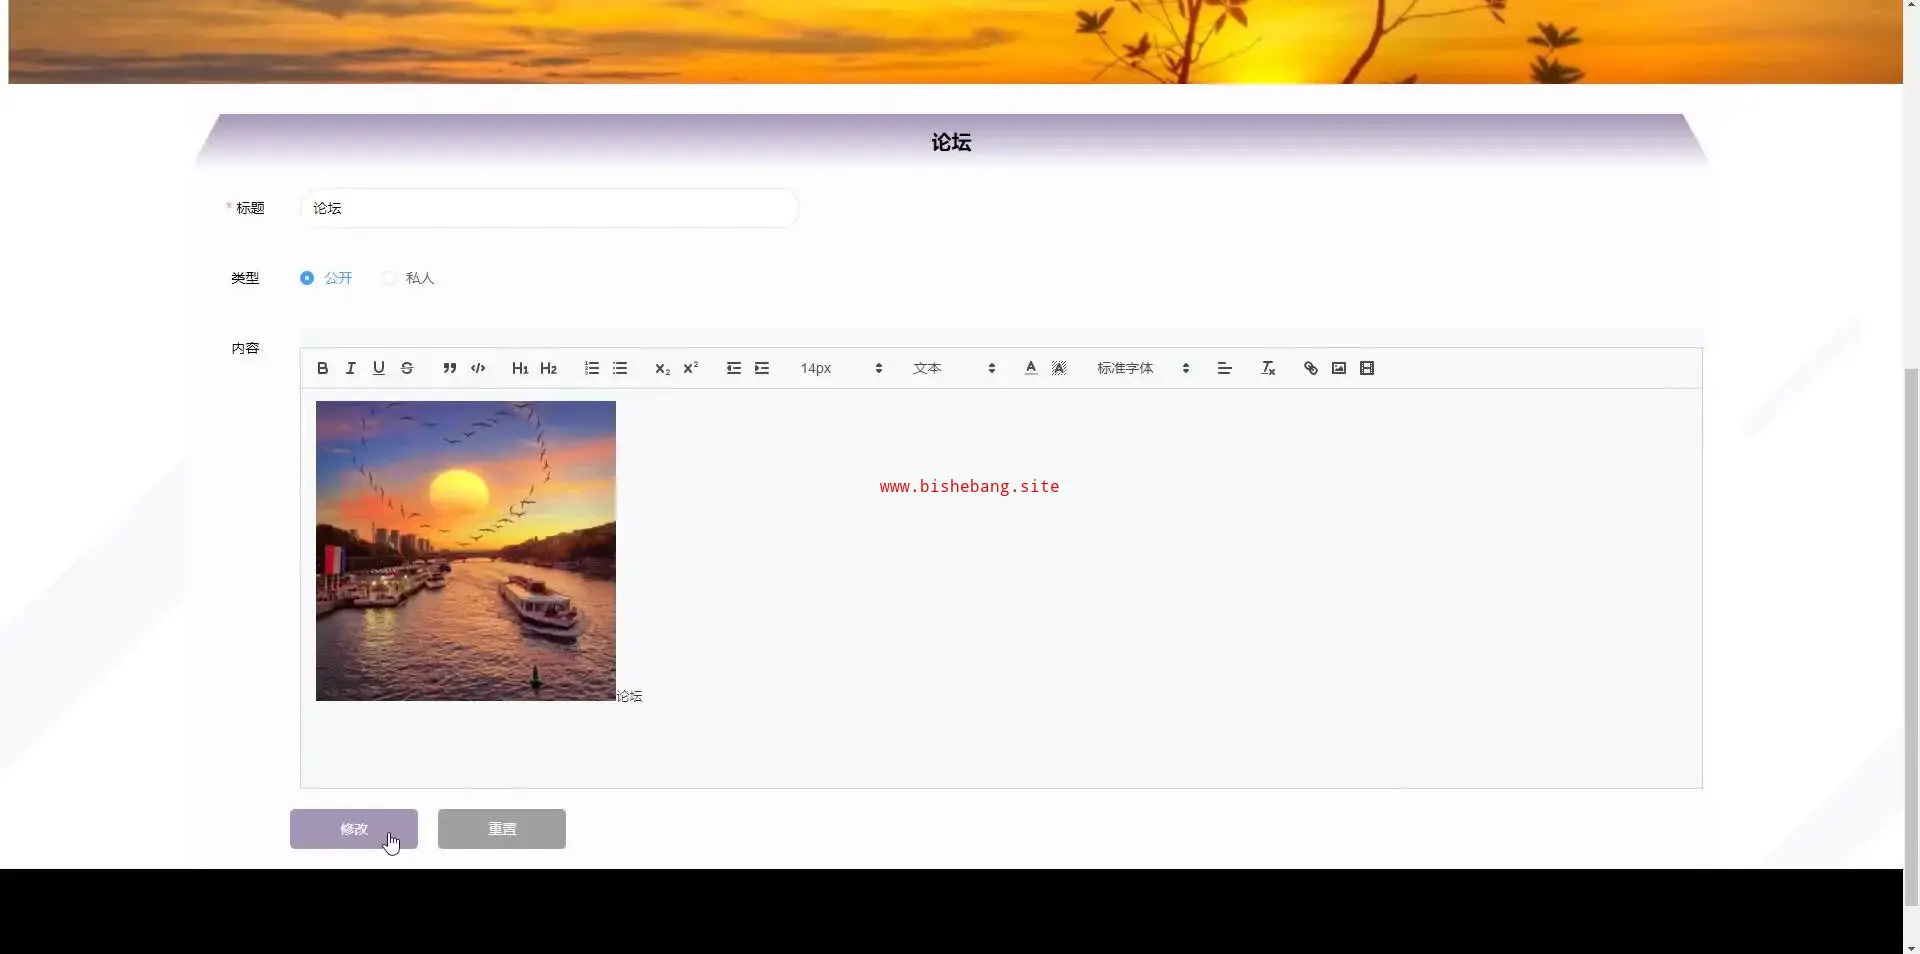Screen dimensions: 1920x954
Task: Toggle bold formatting in editor toolbar
Action: coord(322,368)
